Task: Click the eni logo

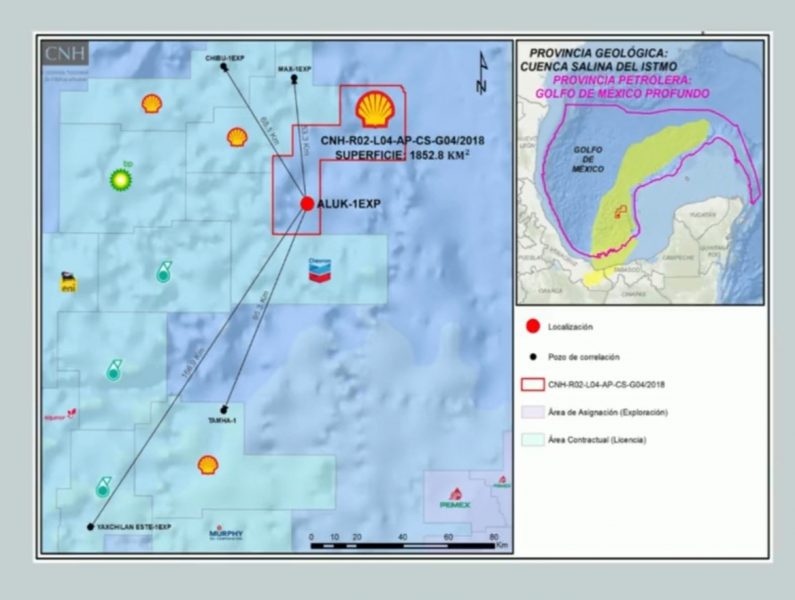Action: (69, 283)
